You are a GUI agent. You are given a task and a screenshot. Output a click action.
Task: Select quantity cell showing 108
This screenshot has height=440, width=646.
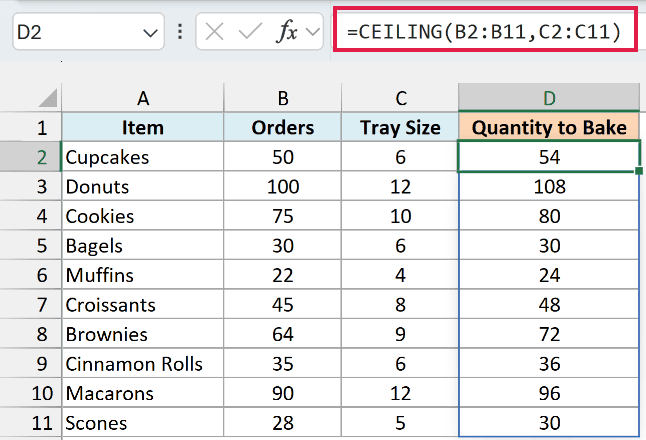point(549,187)
